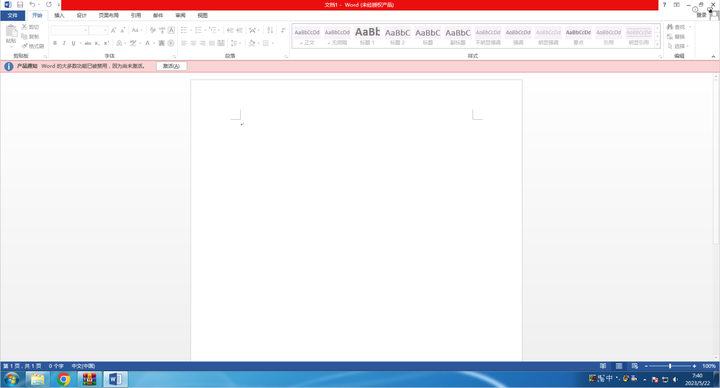Click the Cut scissors icon
The width and height of the screenshot is (720, 388).
24,27
